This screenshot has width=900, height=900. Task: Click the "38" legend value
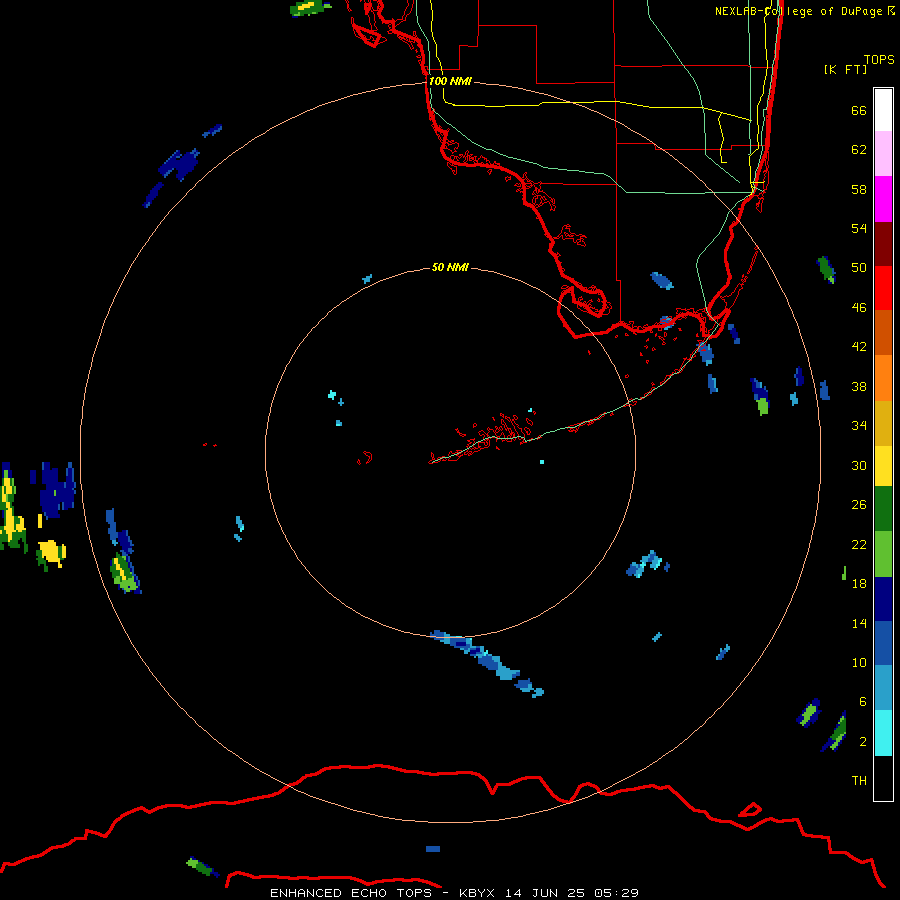click(x=859, y=386)
